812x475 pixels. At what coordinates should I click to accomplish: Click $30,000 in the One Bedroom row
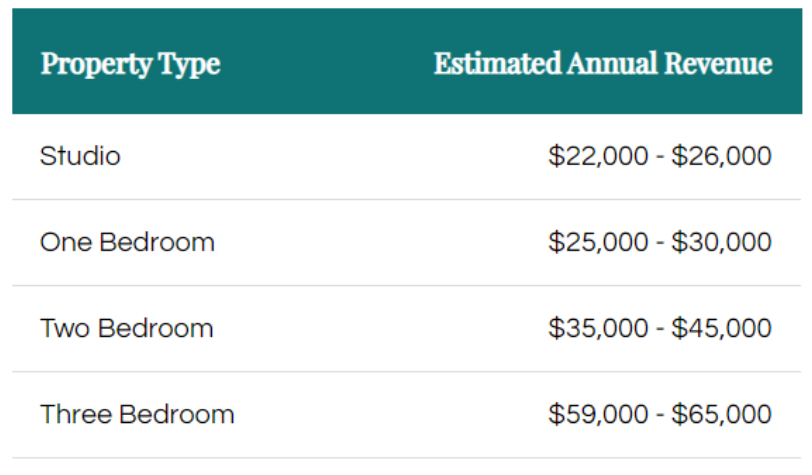[x=722, y=242]
